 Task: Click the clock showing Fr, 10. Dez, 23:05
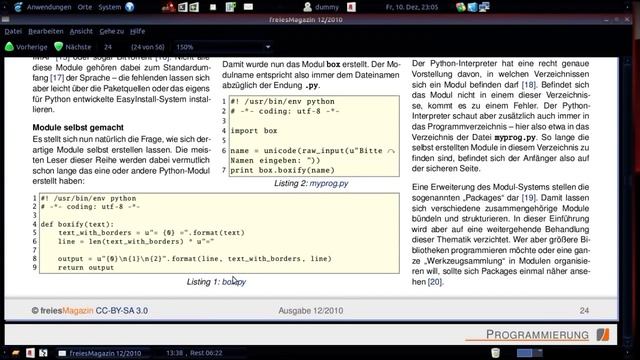click(x=412, y=7)
